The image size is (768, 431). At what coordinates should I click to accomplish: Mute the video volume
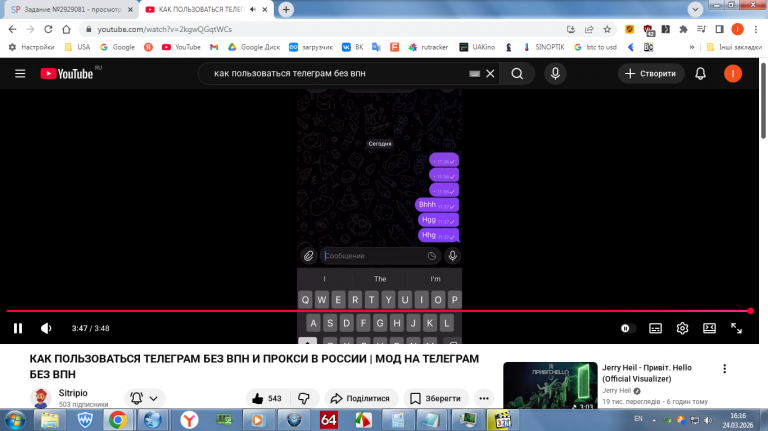[46, 328]
